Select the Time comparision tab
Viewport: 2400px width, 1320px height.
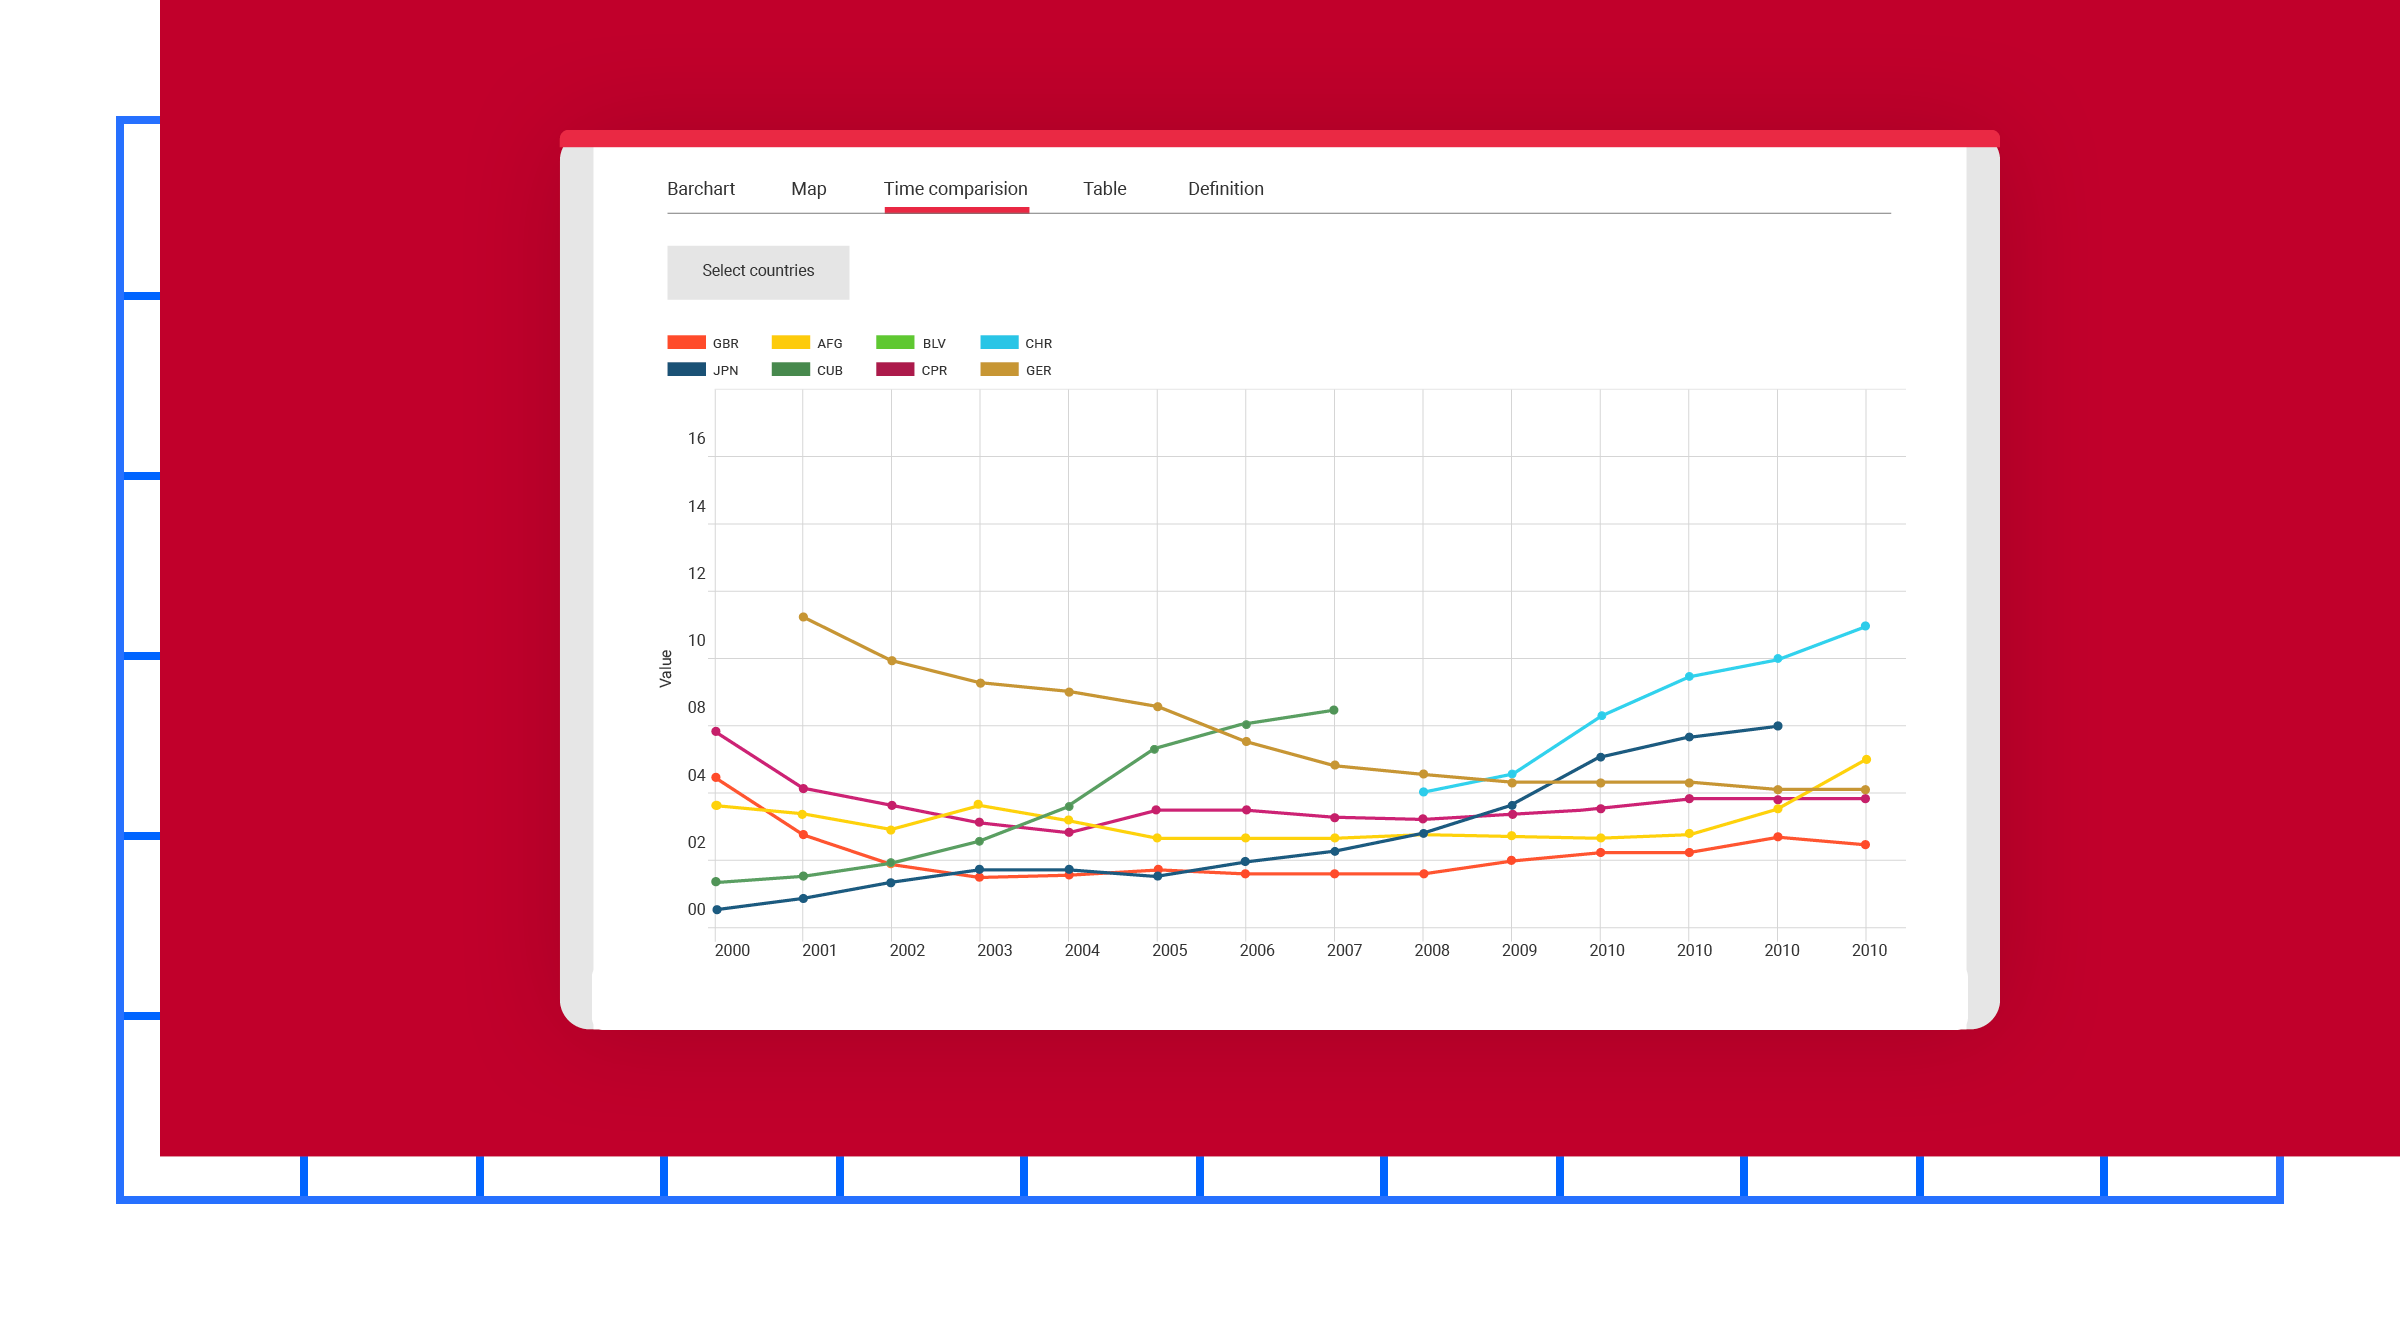pyautogui.click(x=955, y=189)
